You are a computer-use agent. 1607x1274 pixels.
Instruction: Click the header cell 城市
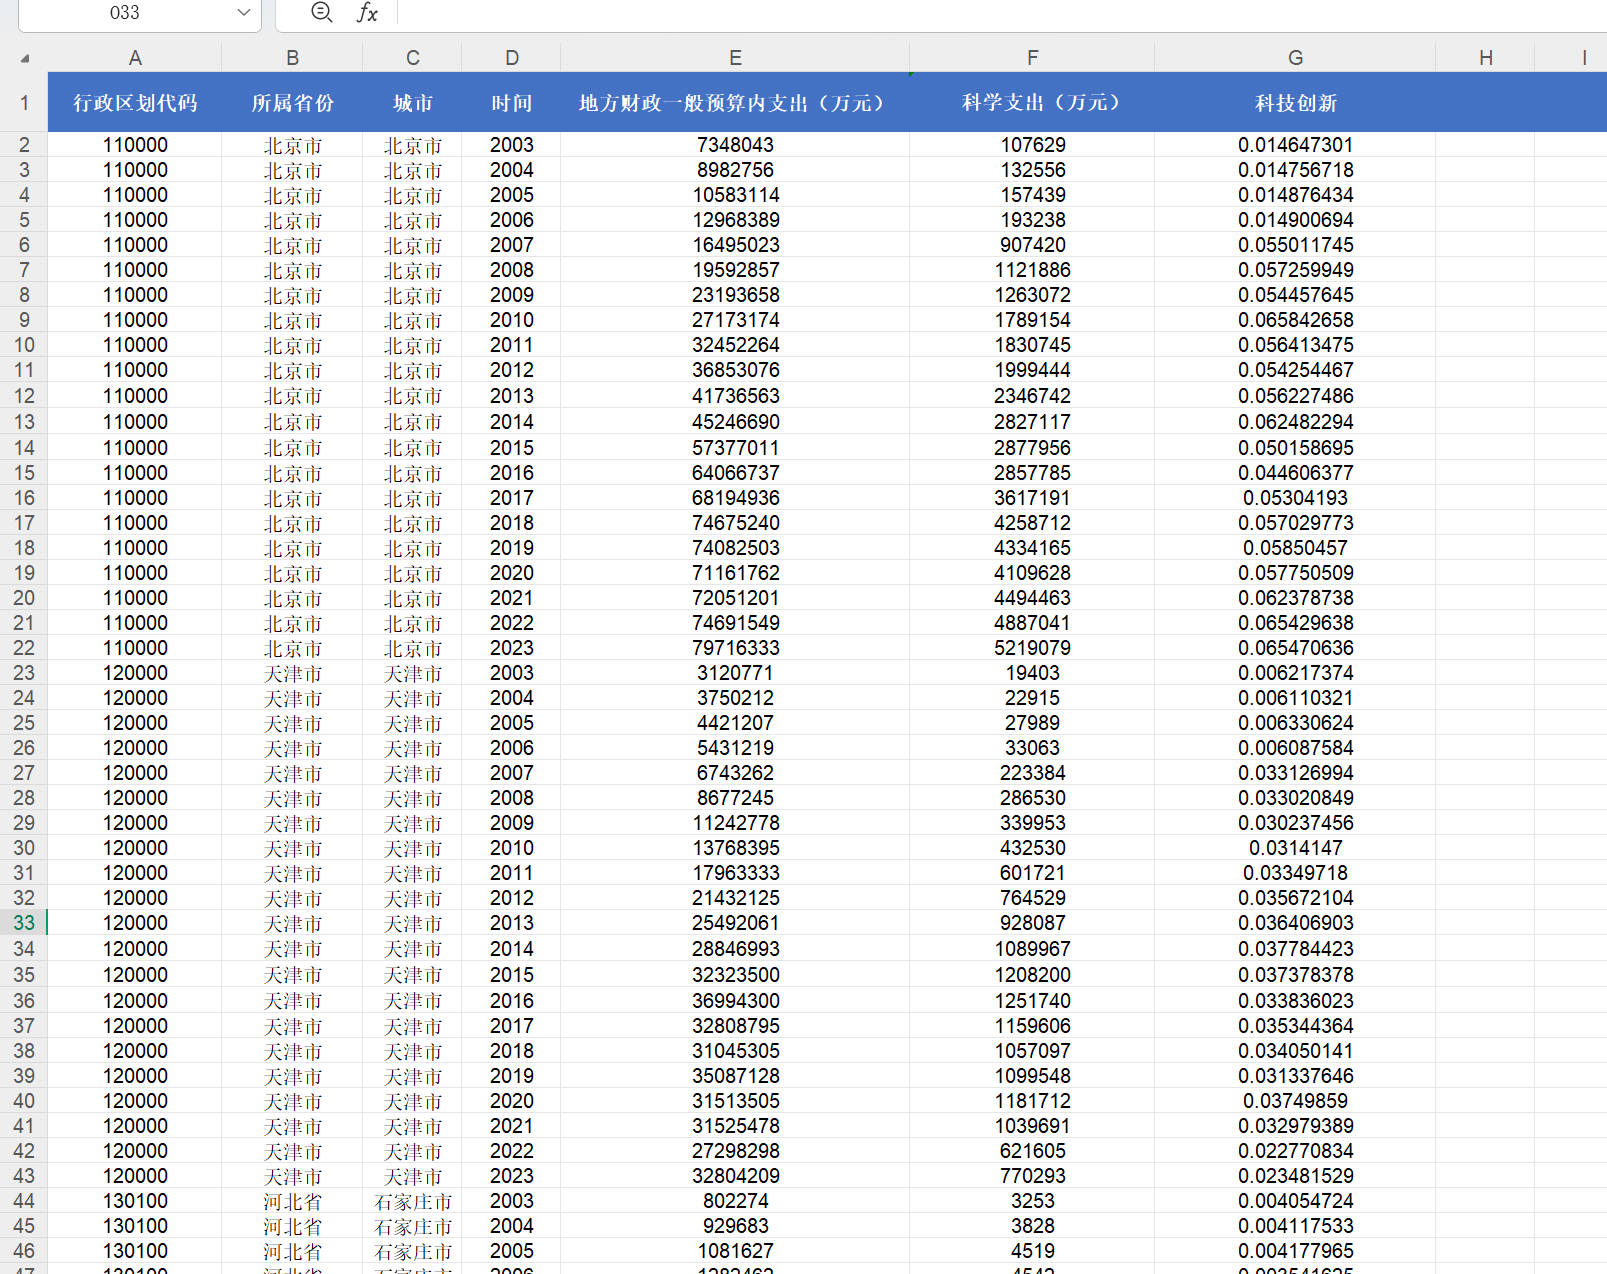click(x=412, y=102)
